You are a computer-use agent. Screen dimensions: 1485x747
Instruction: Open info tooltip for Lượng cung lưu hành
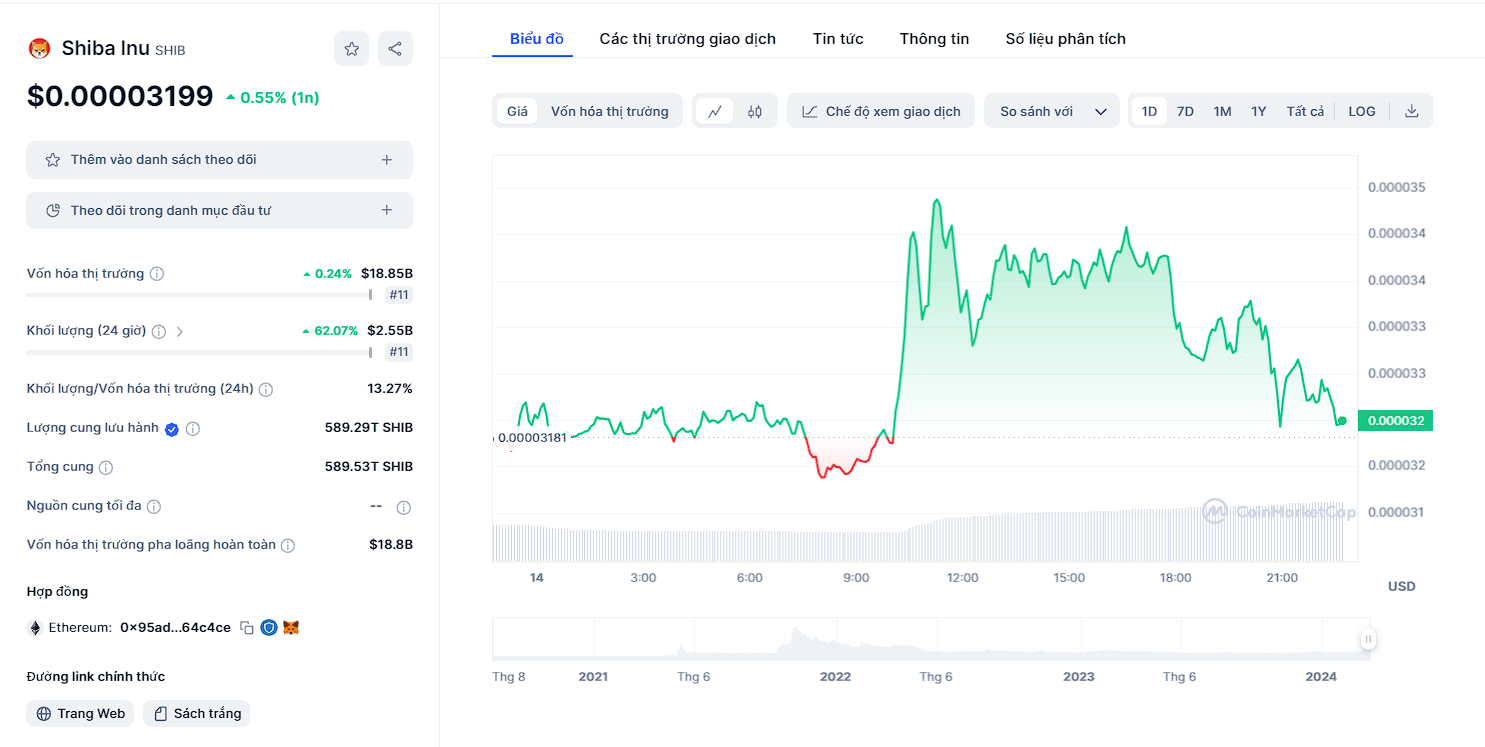[x=193, y=429]
